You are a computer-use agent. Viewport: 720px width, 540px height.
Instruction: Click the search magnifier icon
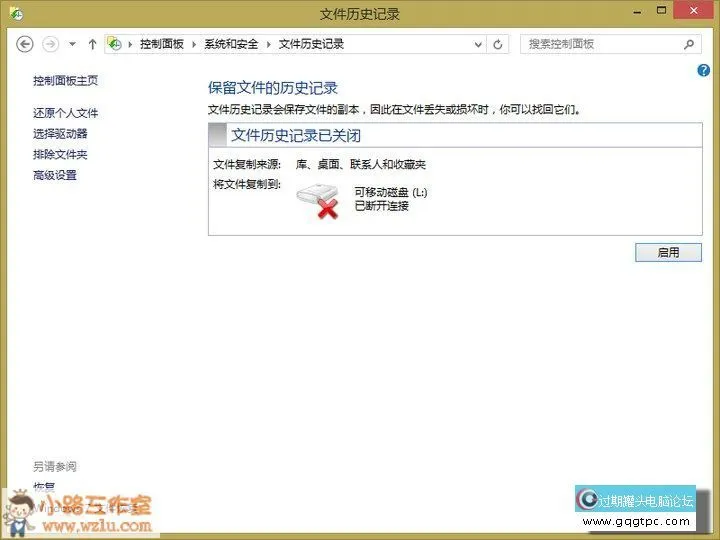[688, 45]
